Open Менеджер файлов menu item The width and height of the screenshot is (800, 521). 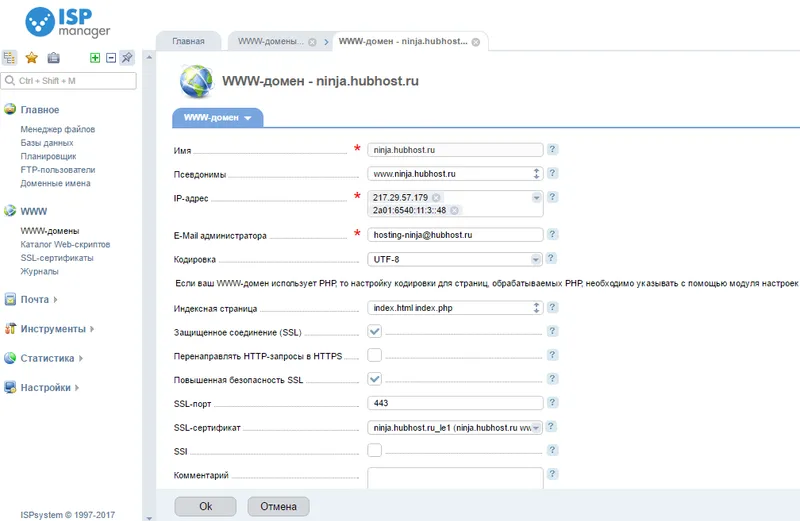[58, 129]
